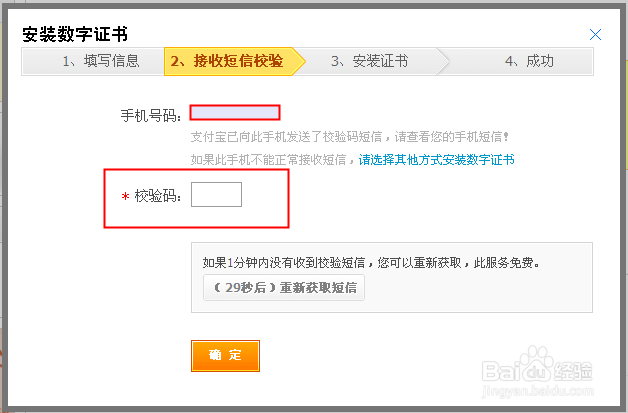Jump to step 4 成功
Viewport: 628px width, 413px height.
529,61
